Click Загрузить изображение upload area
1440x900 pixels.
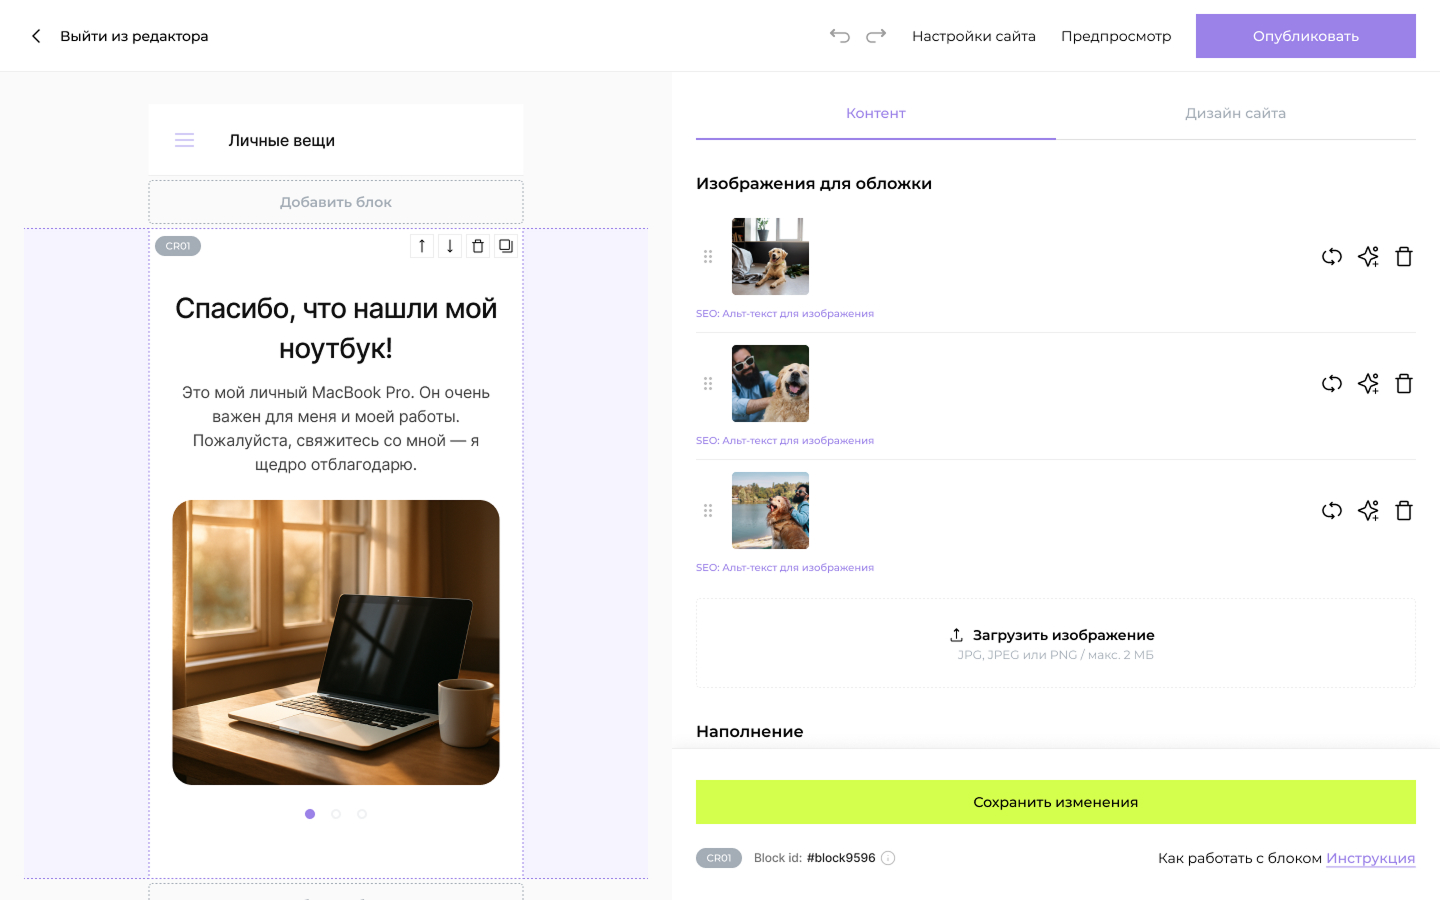[x=1055, y=643]
